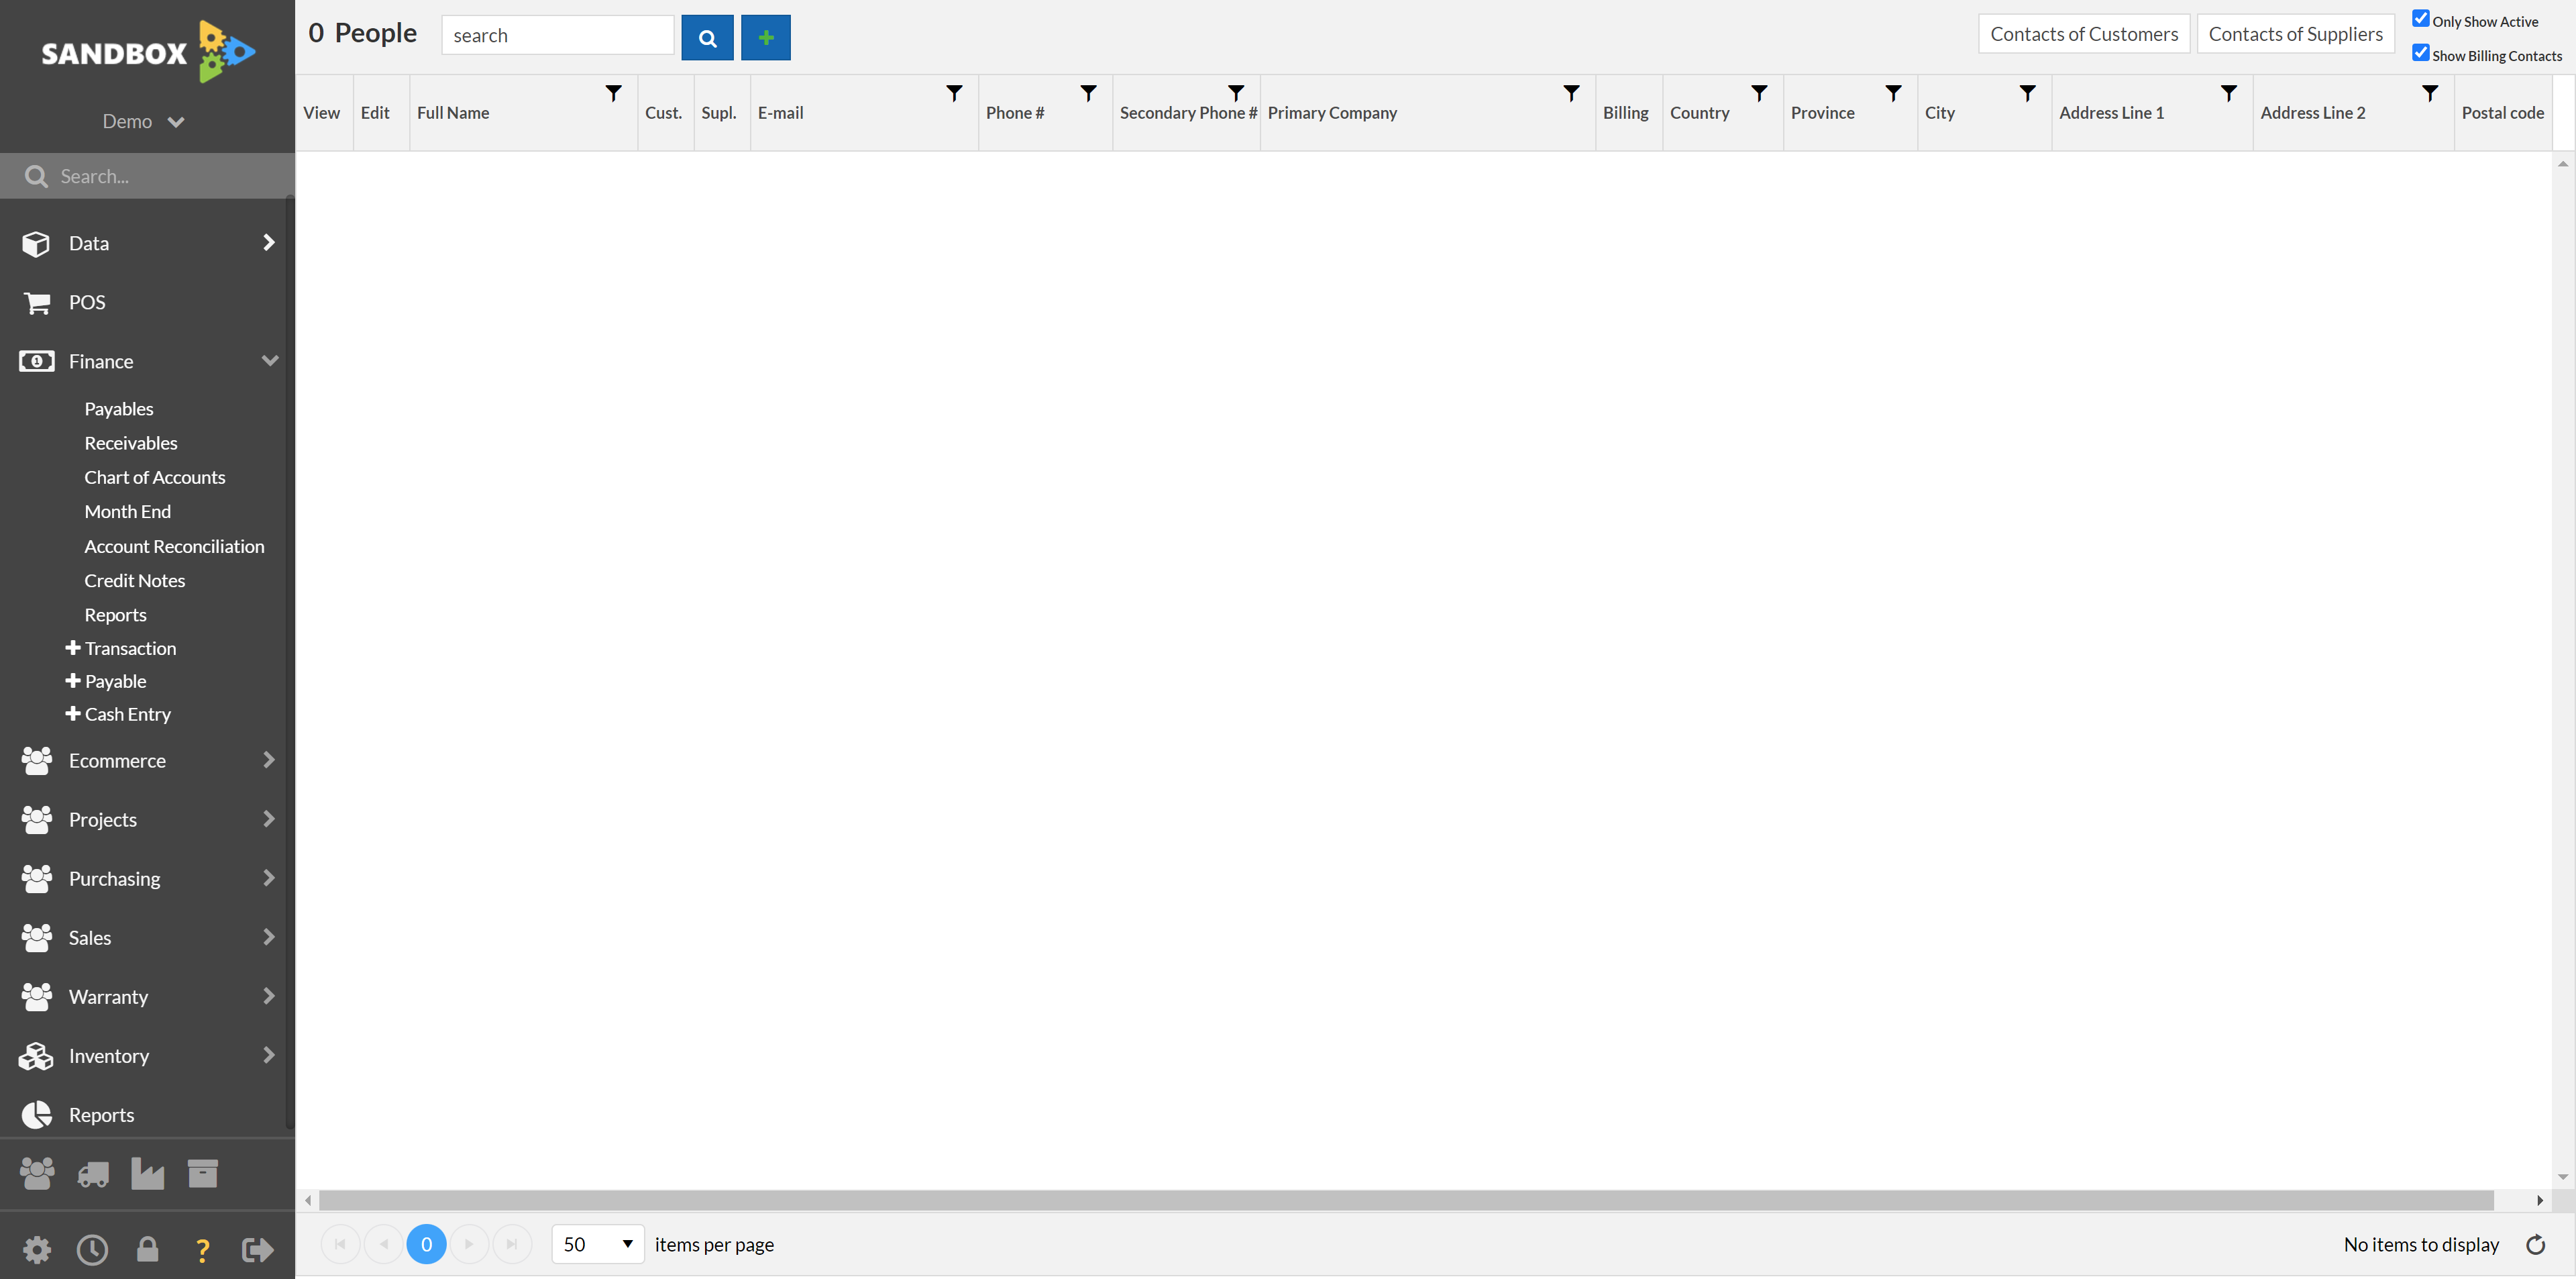This screenshot has width=2576, height=1279.
Task: Click the Finance sidebar icon
Action: coord(36,360)
